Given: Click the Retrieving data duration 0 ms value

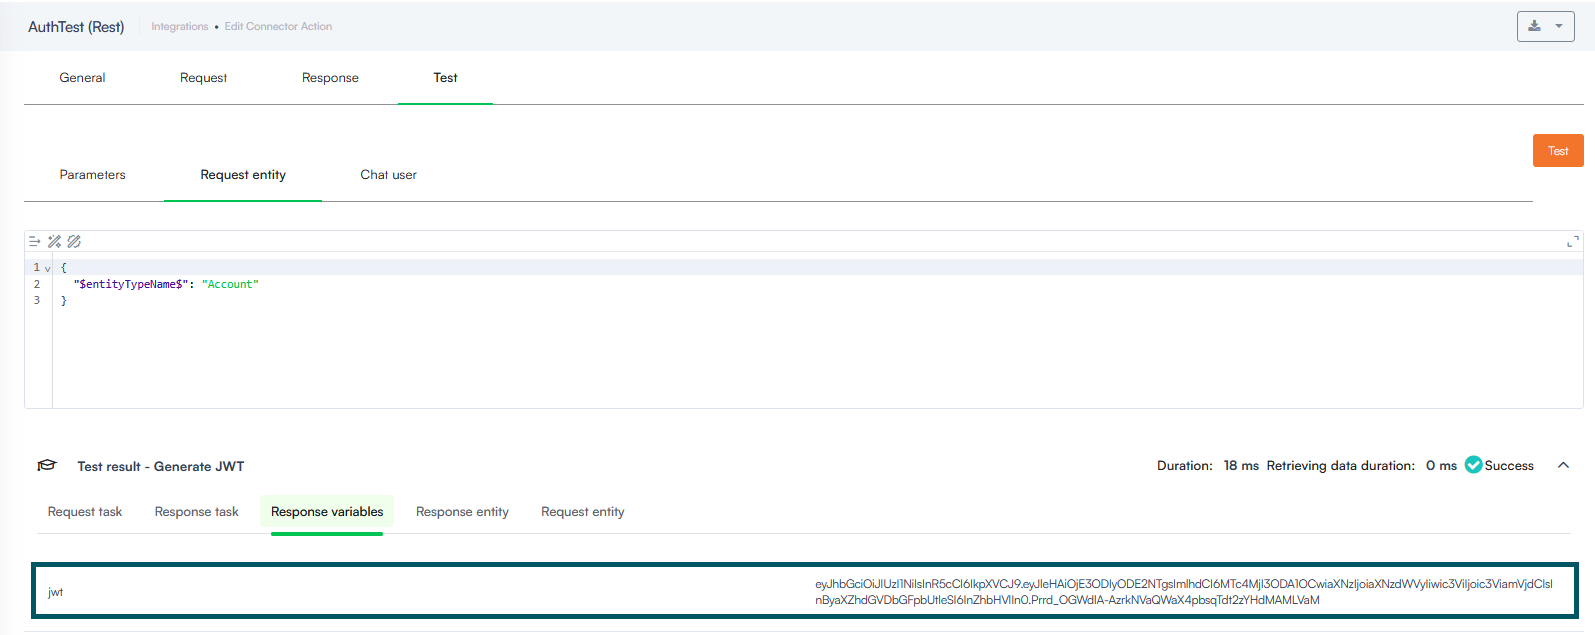Looking at the screenshot, I should tap(1441, 465).
